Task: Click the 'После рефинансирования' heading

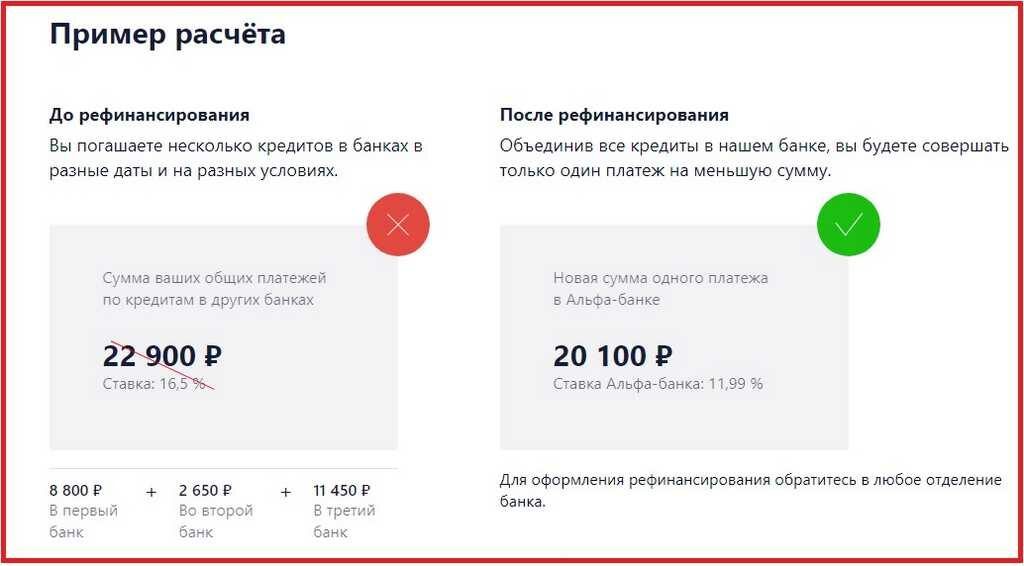Action: (x=615, y=116)
